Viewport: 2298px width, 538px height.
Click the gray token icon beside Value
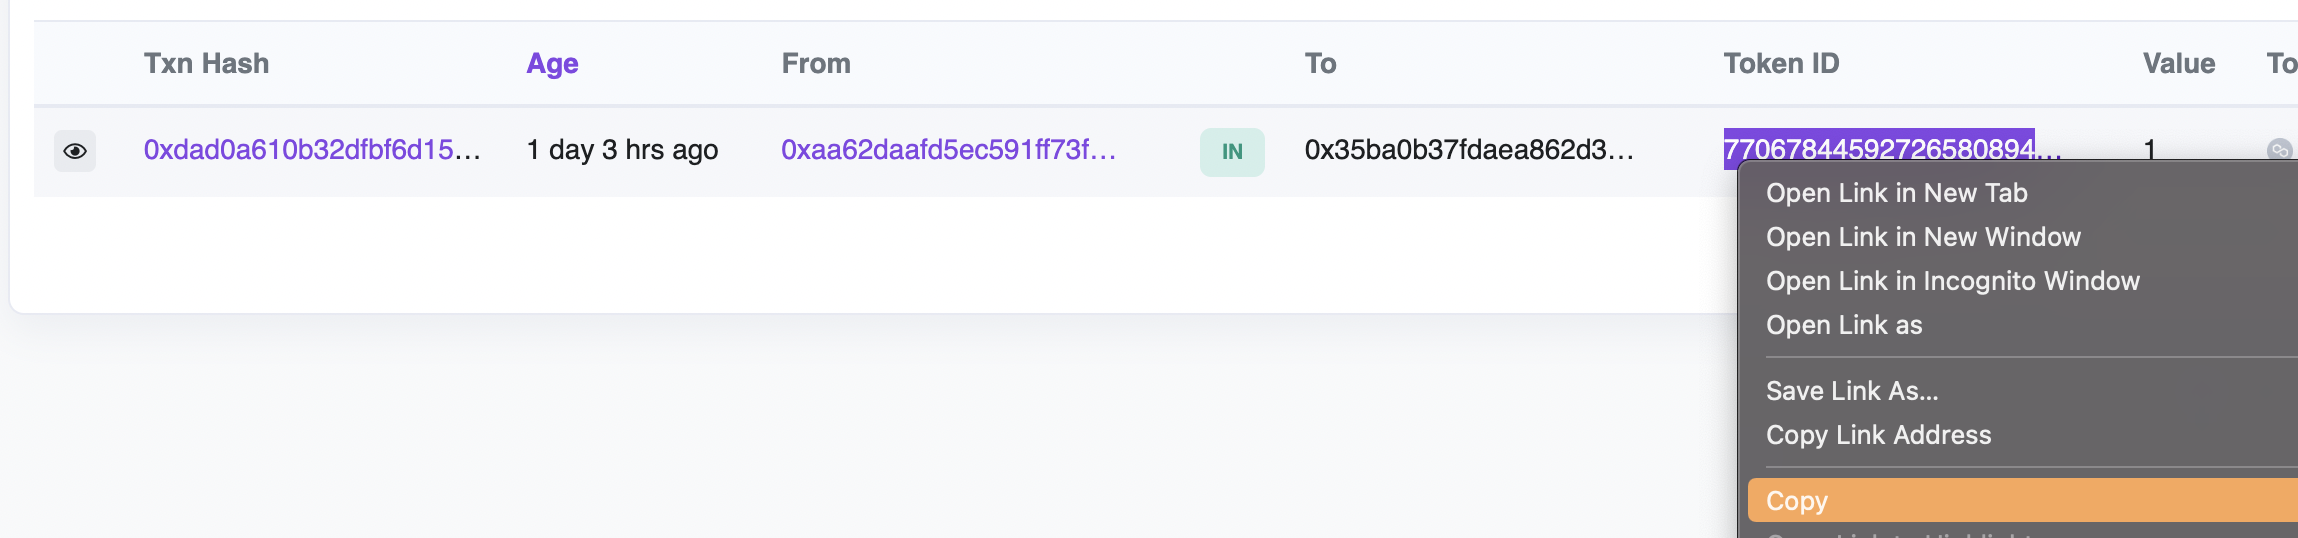(x=2279, y=150)
